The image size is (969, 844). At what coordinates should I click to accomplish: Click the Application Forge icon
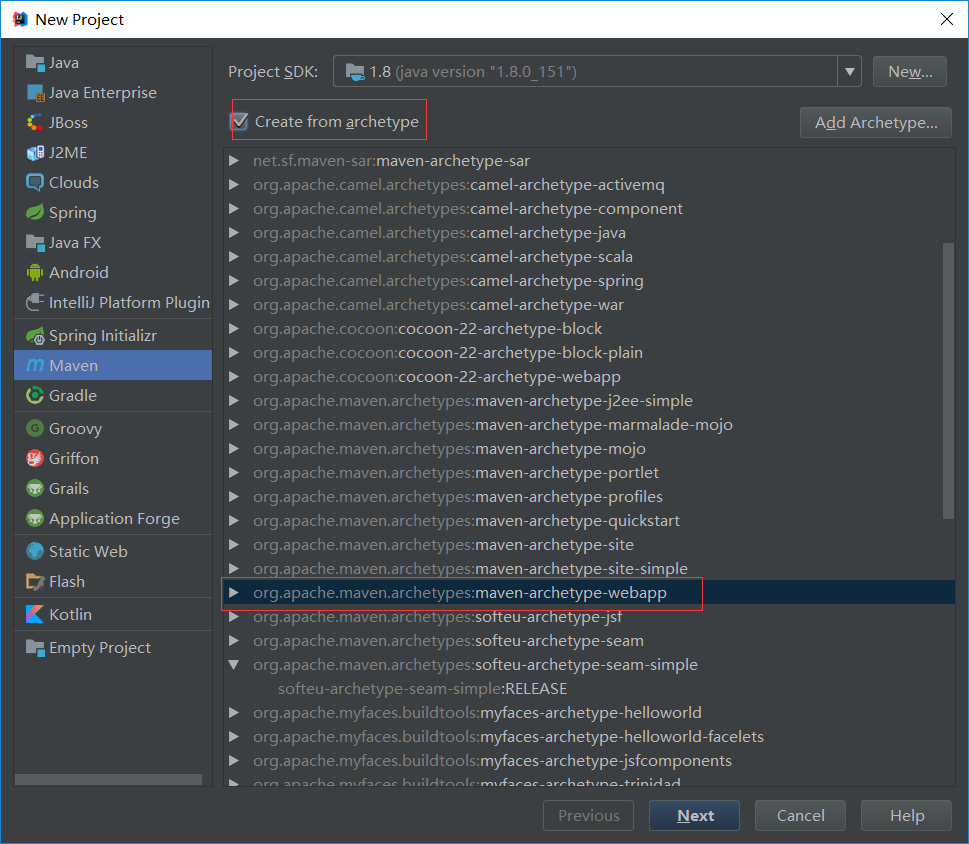pos(35,518)
